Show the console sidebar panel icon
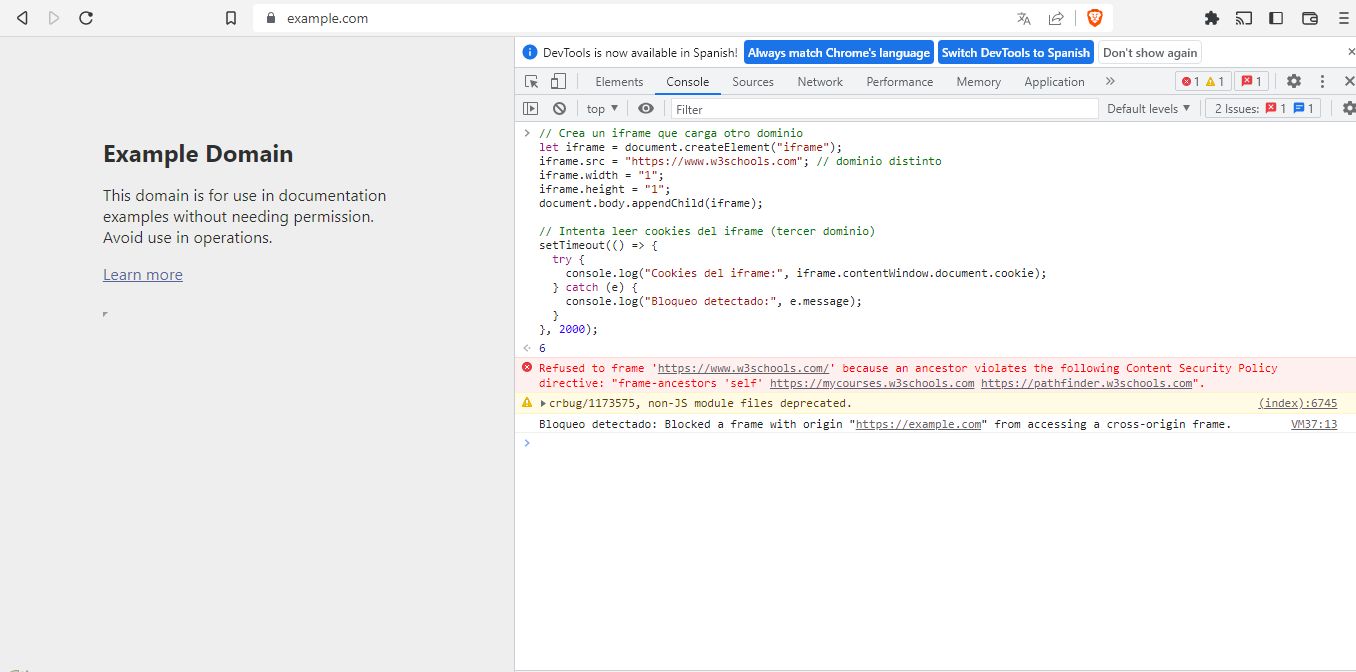1356x672 pixels. tap(531, 108)
